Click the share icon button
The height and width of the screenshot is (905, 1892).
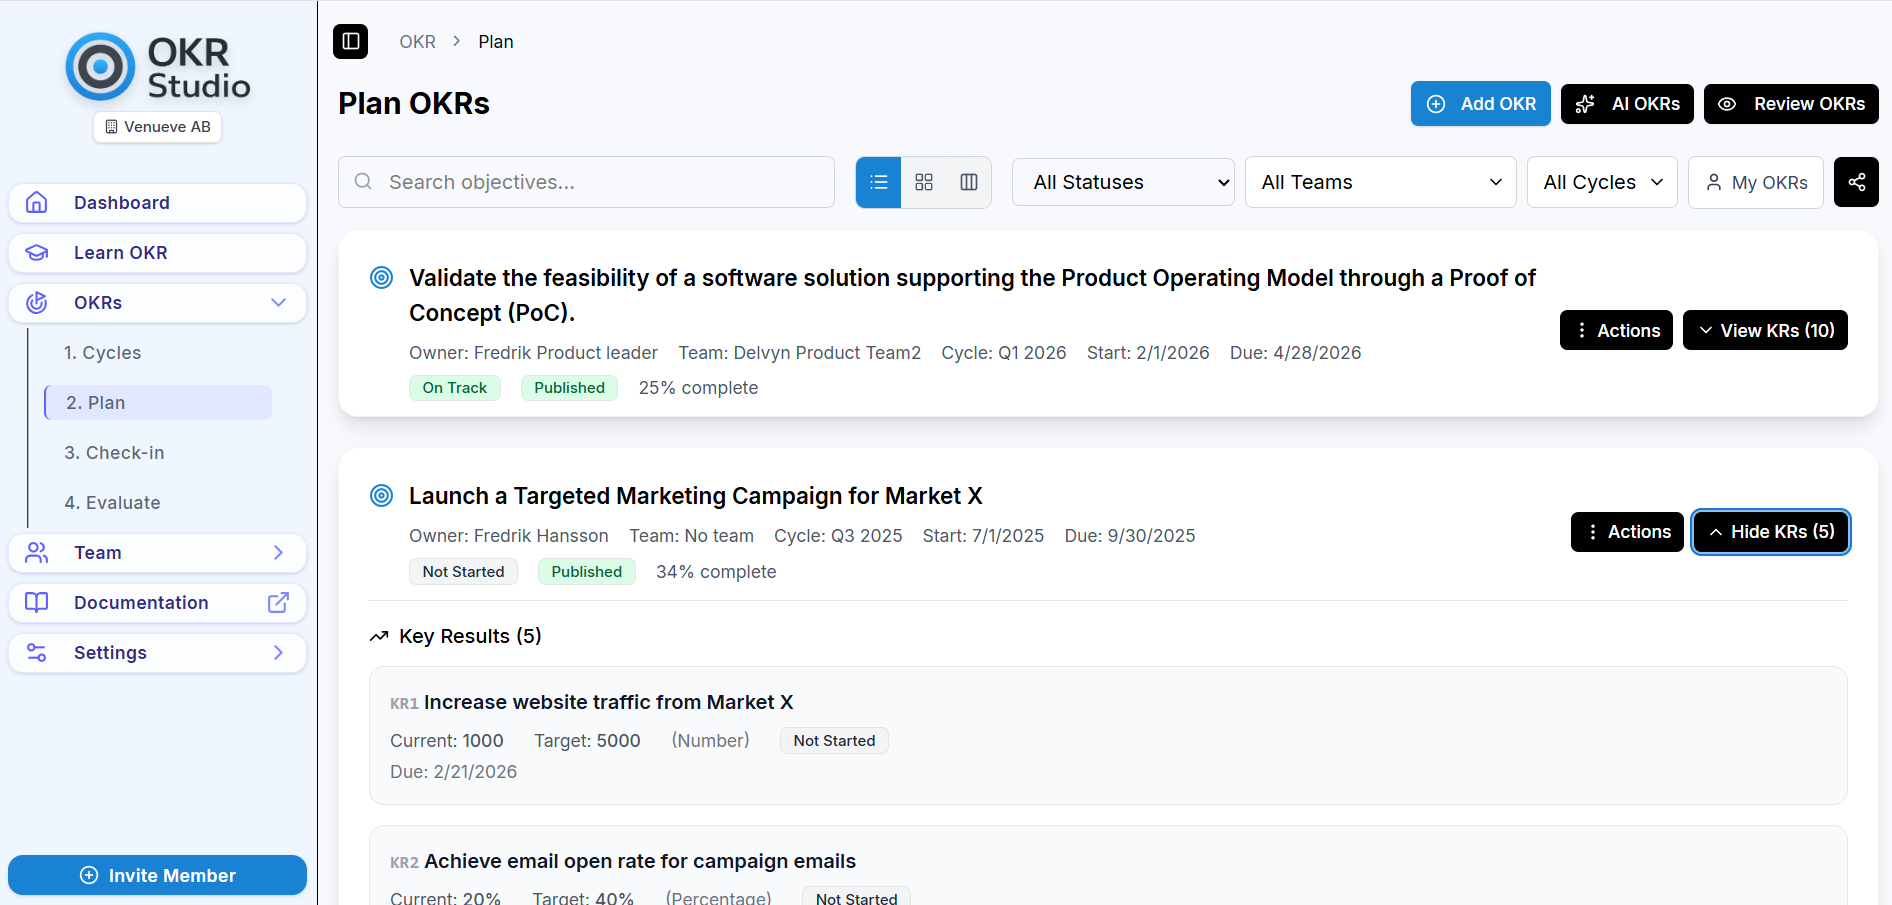(1856, 182)
